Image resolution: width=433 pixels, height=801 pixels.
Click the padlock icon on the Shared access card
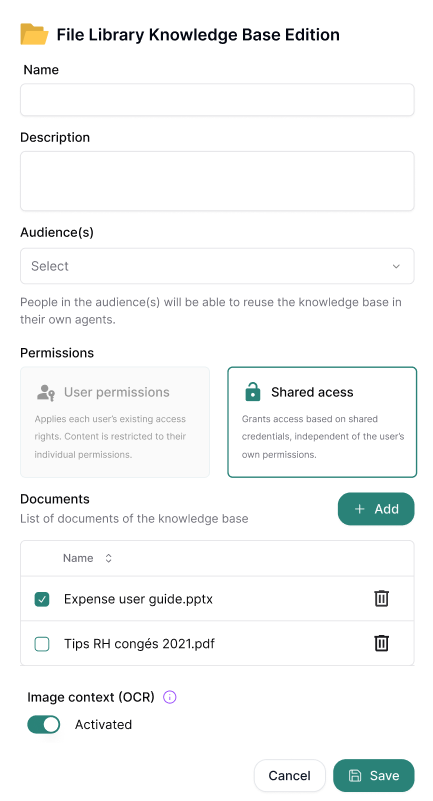(x=253, y=392)
